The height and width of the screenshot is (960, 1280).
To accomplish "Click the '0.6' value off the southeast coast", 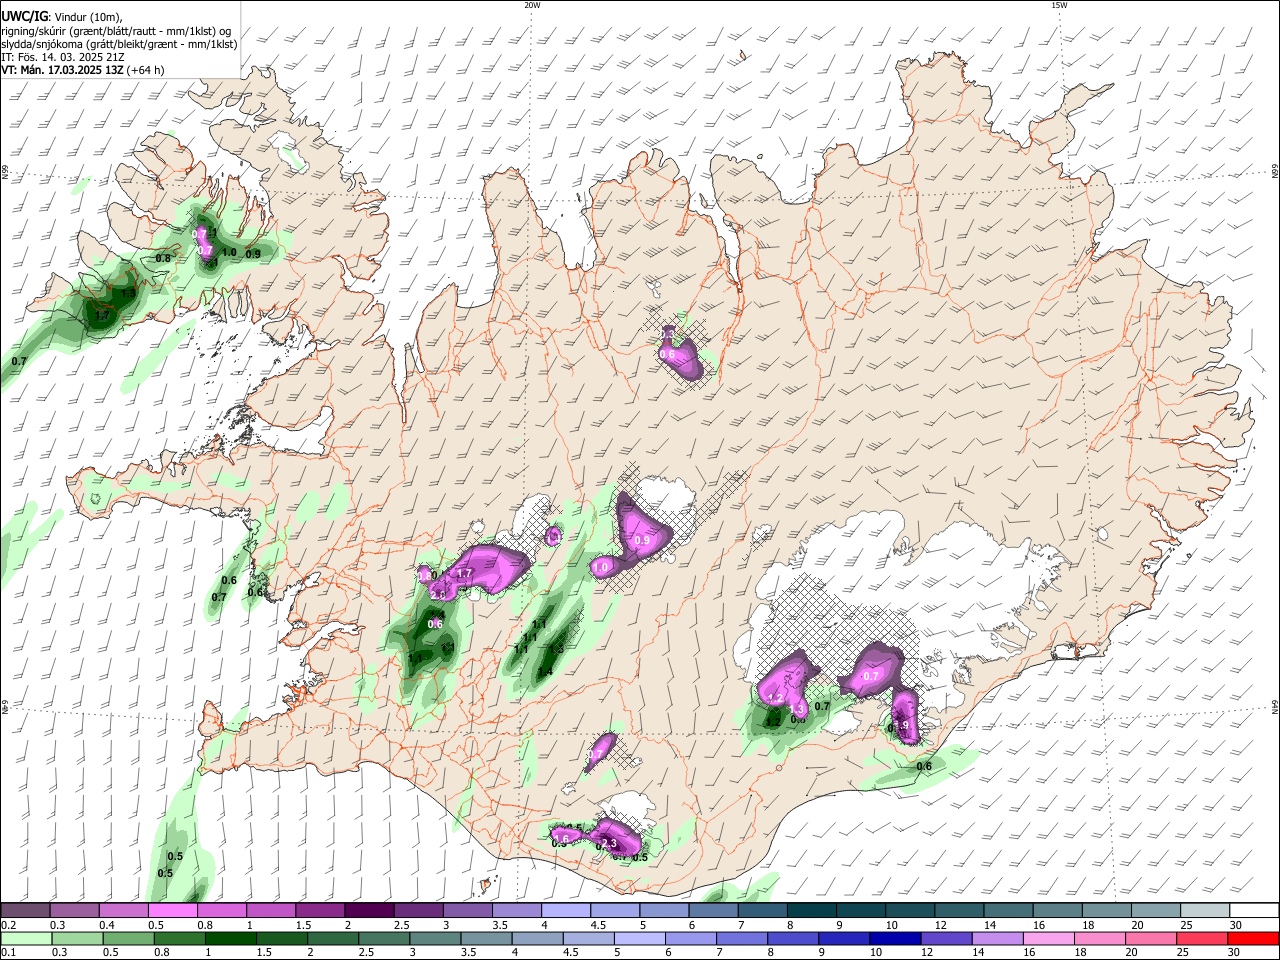I will point(924,767).
